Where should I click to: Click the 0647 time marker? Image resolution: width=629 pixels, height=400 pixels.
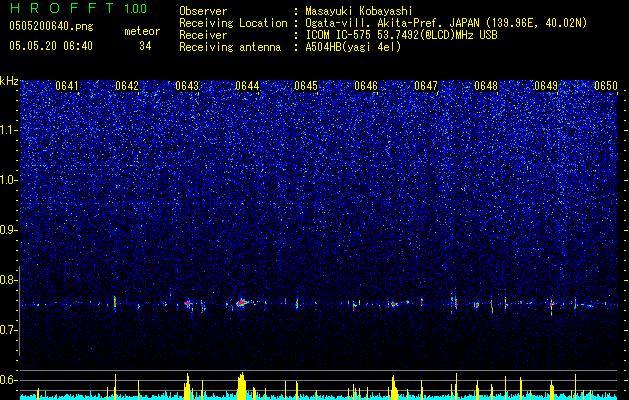click(426, 86)
